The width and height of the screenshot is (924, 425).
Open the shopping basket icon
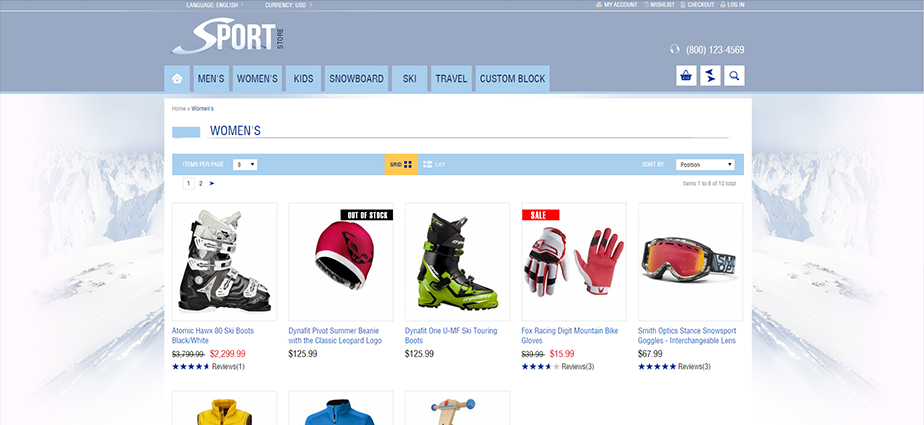[x=686, y=75]
